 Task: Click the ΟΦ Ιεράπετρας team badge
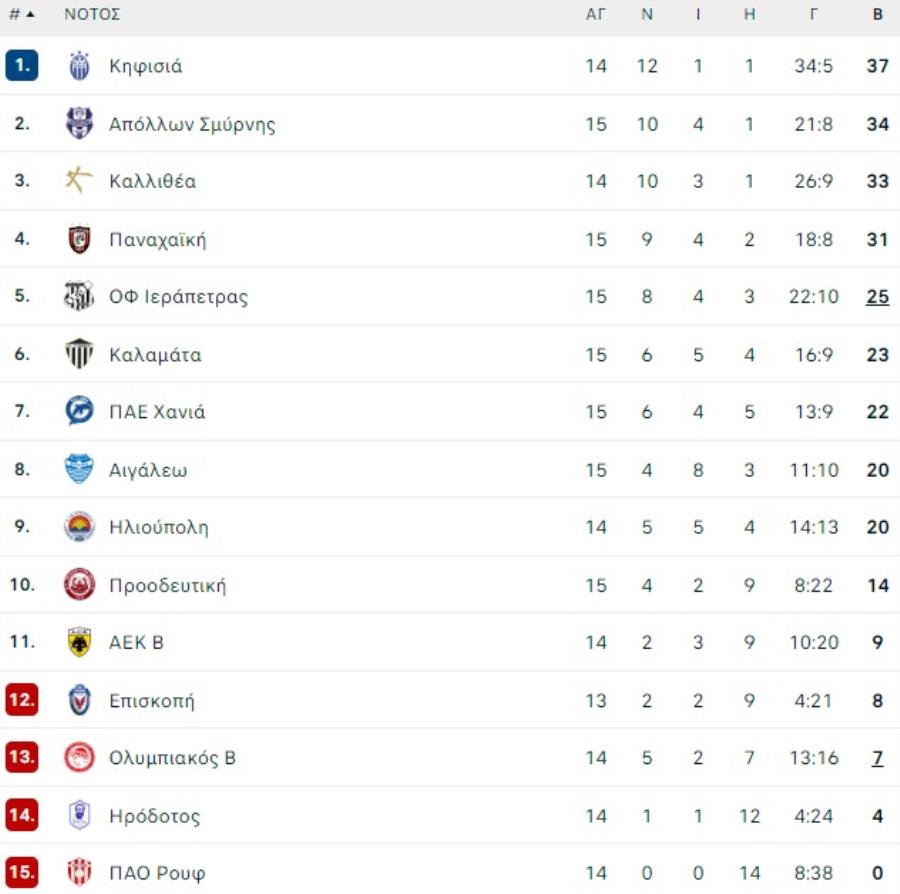[x=79, y=296]
